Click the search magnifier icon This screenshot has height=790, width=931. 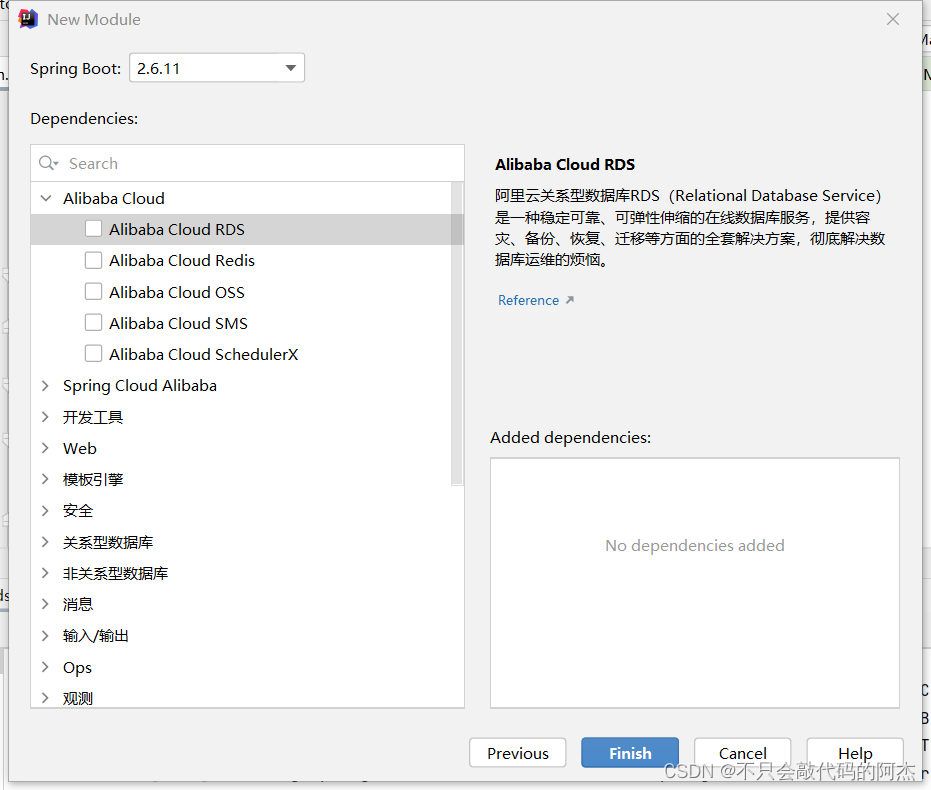pos(47,163)
